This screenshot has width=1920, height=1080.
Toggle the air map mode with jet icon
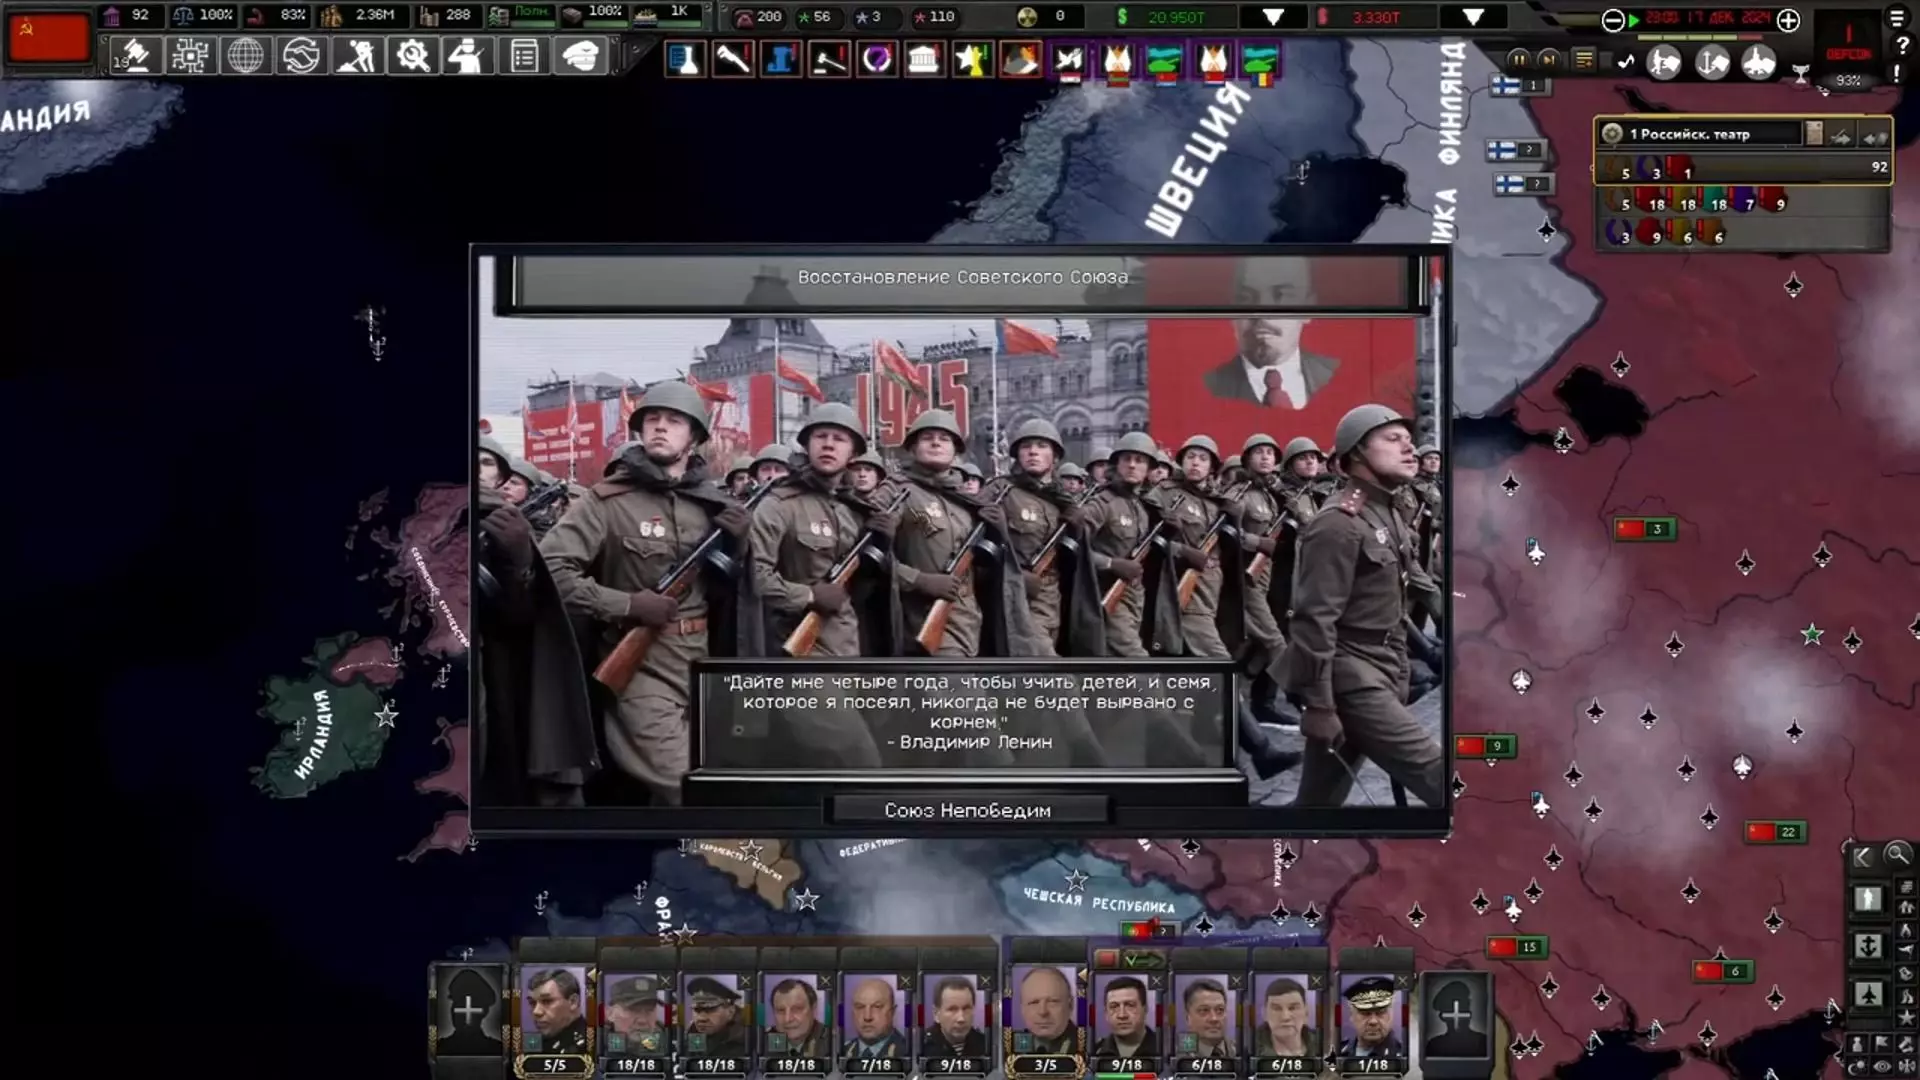pyautogui.click(x=1868, y=994)
